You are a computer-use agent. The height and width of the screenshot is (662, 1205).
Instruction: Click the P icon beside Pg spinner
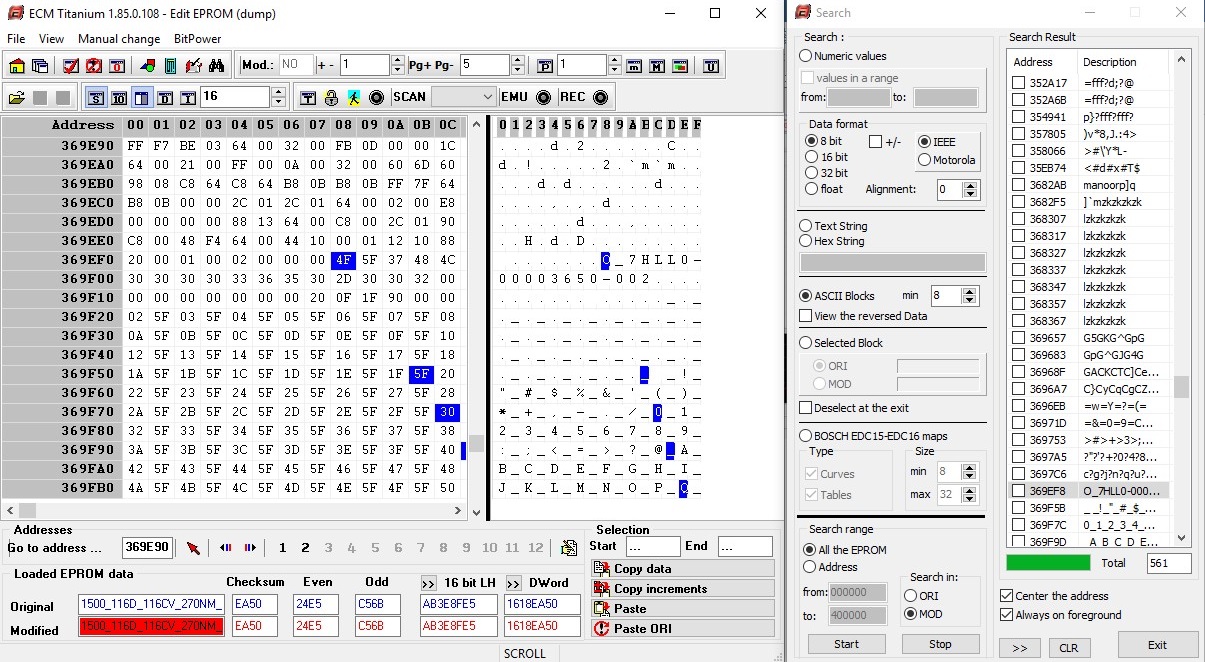click(x=544, y=66)
